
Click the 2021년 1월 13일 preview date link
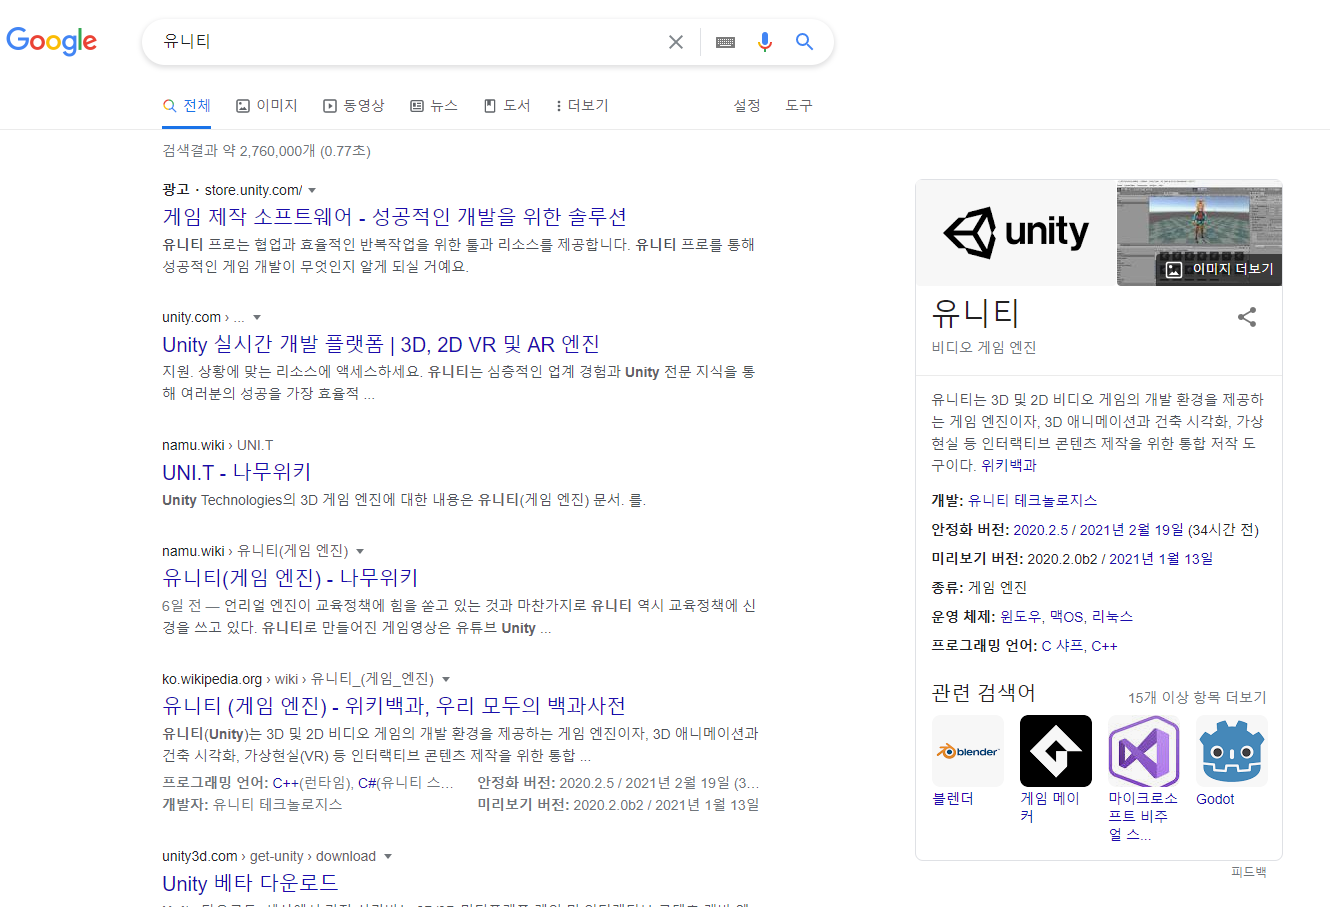coord(1161,559)
